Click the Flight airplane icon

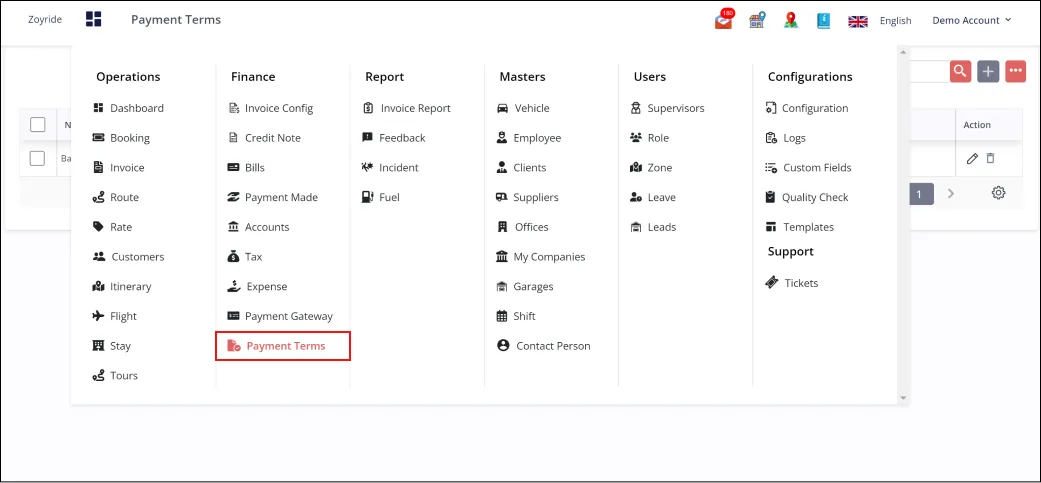[x=98, y=316]
